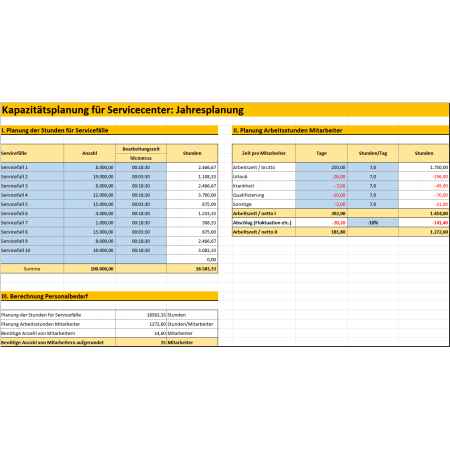Click the 'hh:mm:ss' sub-header cell
450x450 pixels.
141,158
